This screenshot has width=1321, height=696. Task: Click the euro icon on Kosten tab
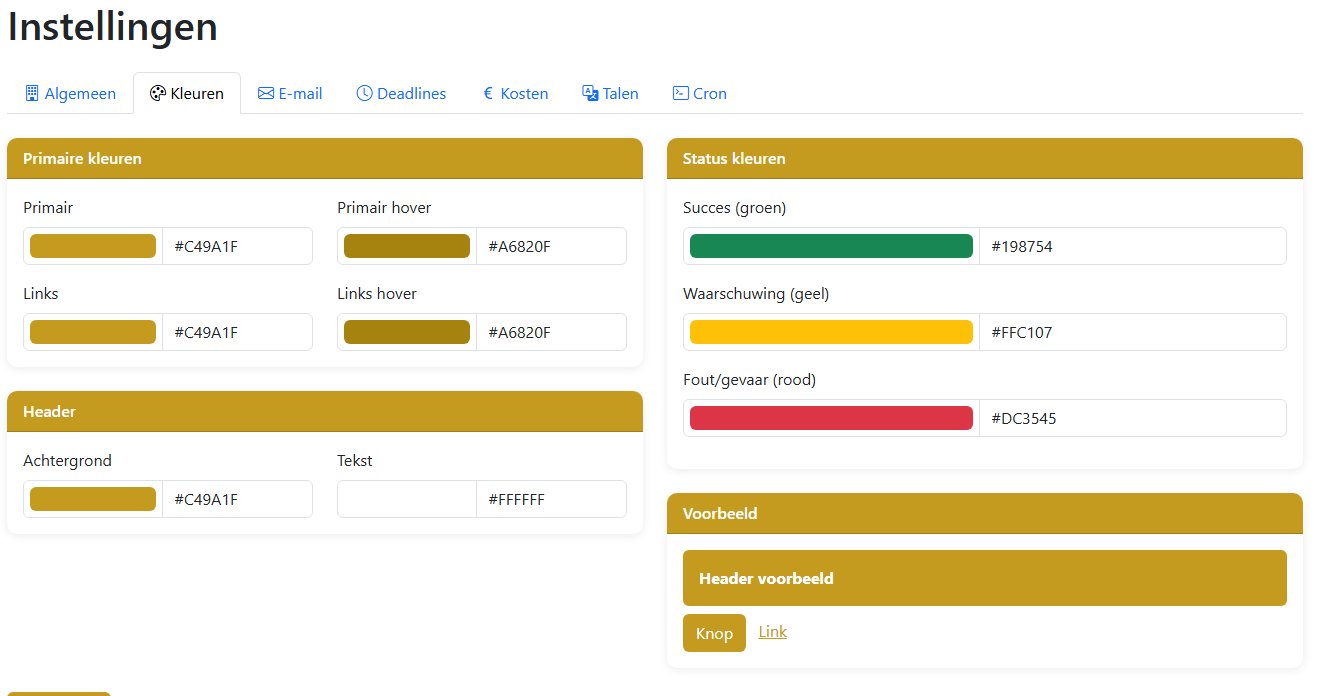488,93
